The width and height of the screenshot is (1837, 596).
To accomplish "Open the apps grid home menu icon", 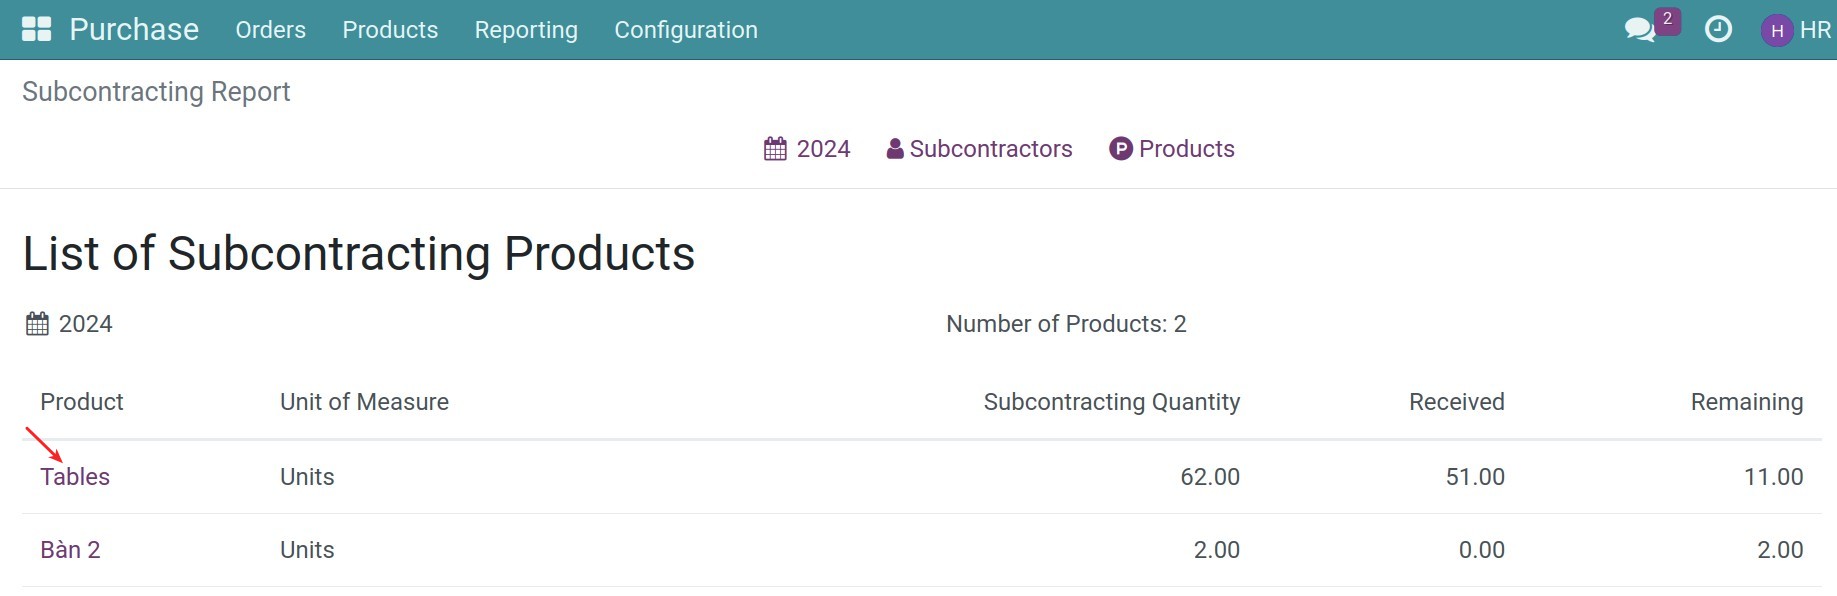I will click(x=36, y=29).
